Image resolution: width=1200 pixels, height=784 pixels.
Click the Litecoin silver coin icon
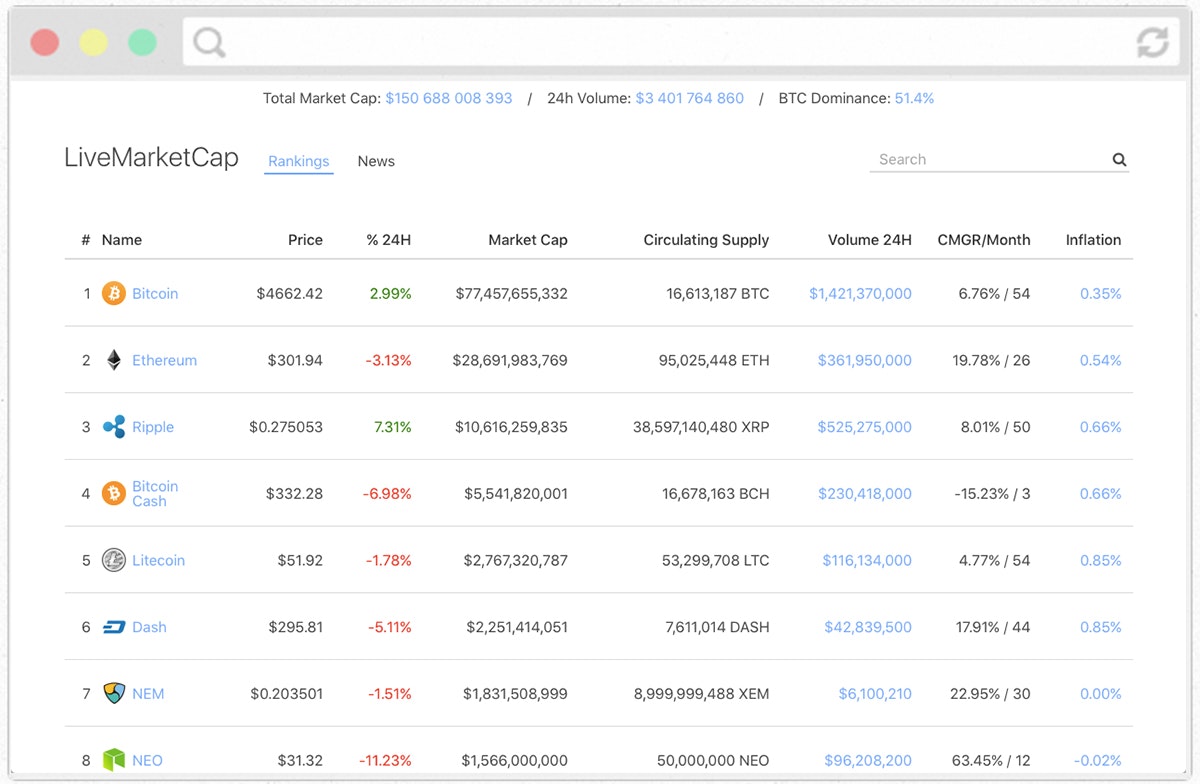(113, 560)
